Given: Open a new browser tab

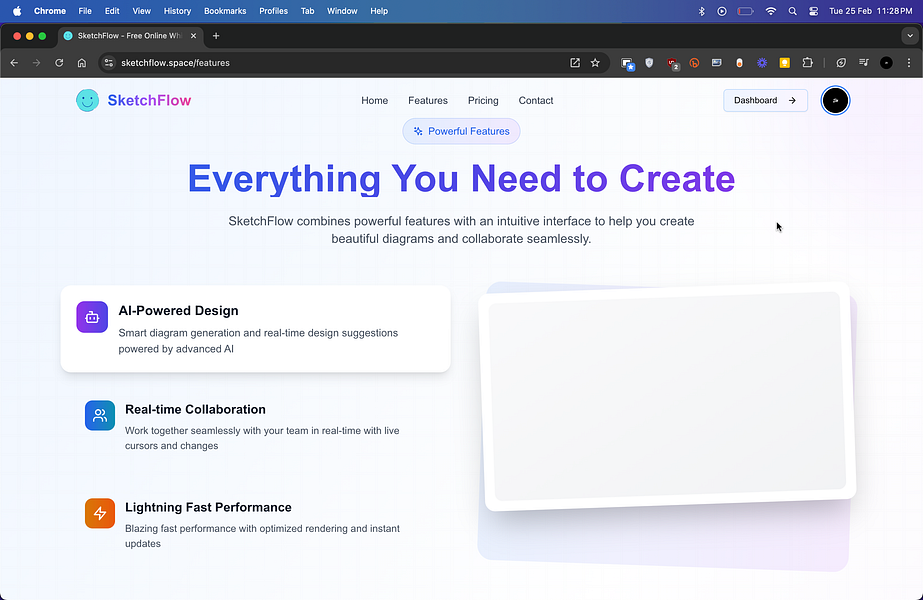Looking at the screenshot, I should click(216, 36).
